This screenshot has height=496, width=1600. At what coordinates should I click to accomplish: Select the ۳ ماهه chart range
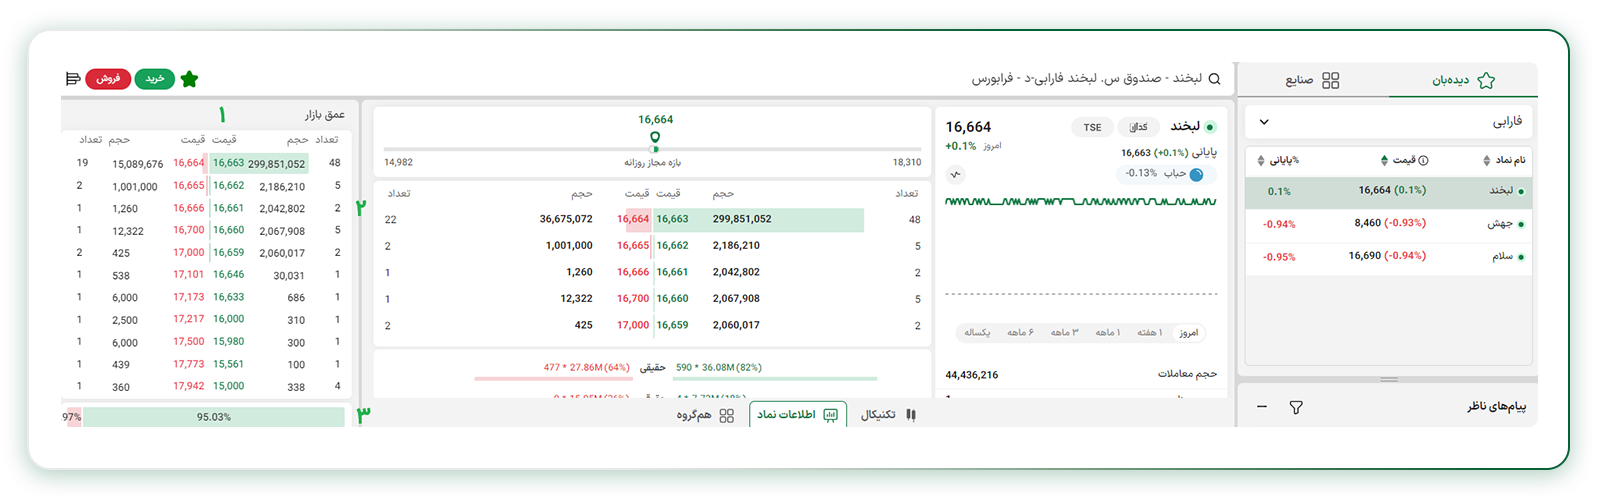point(1064,332)
